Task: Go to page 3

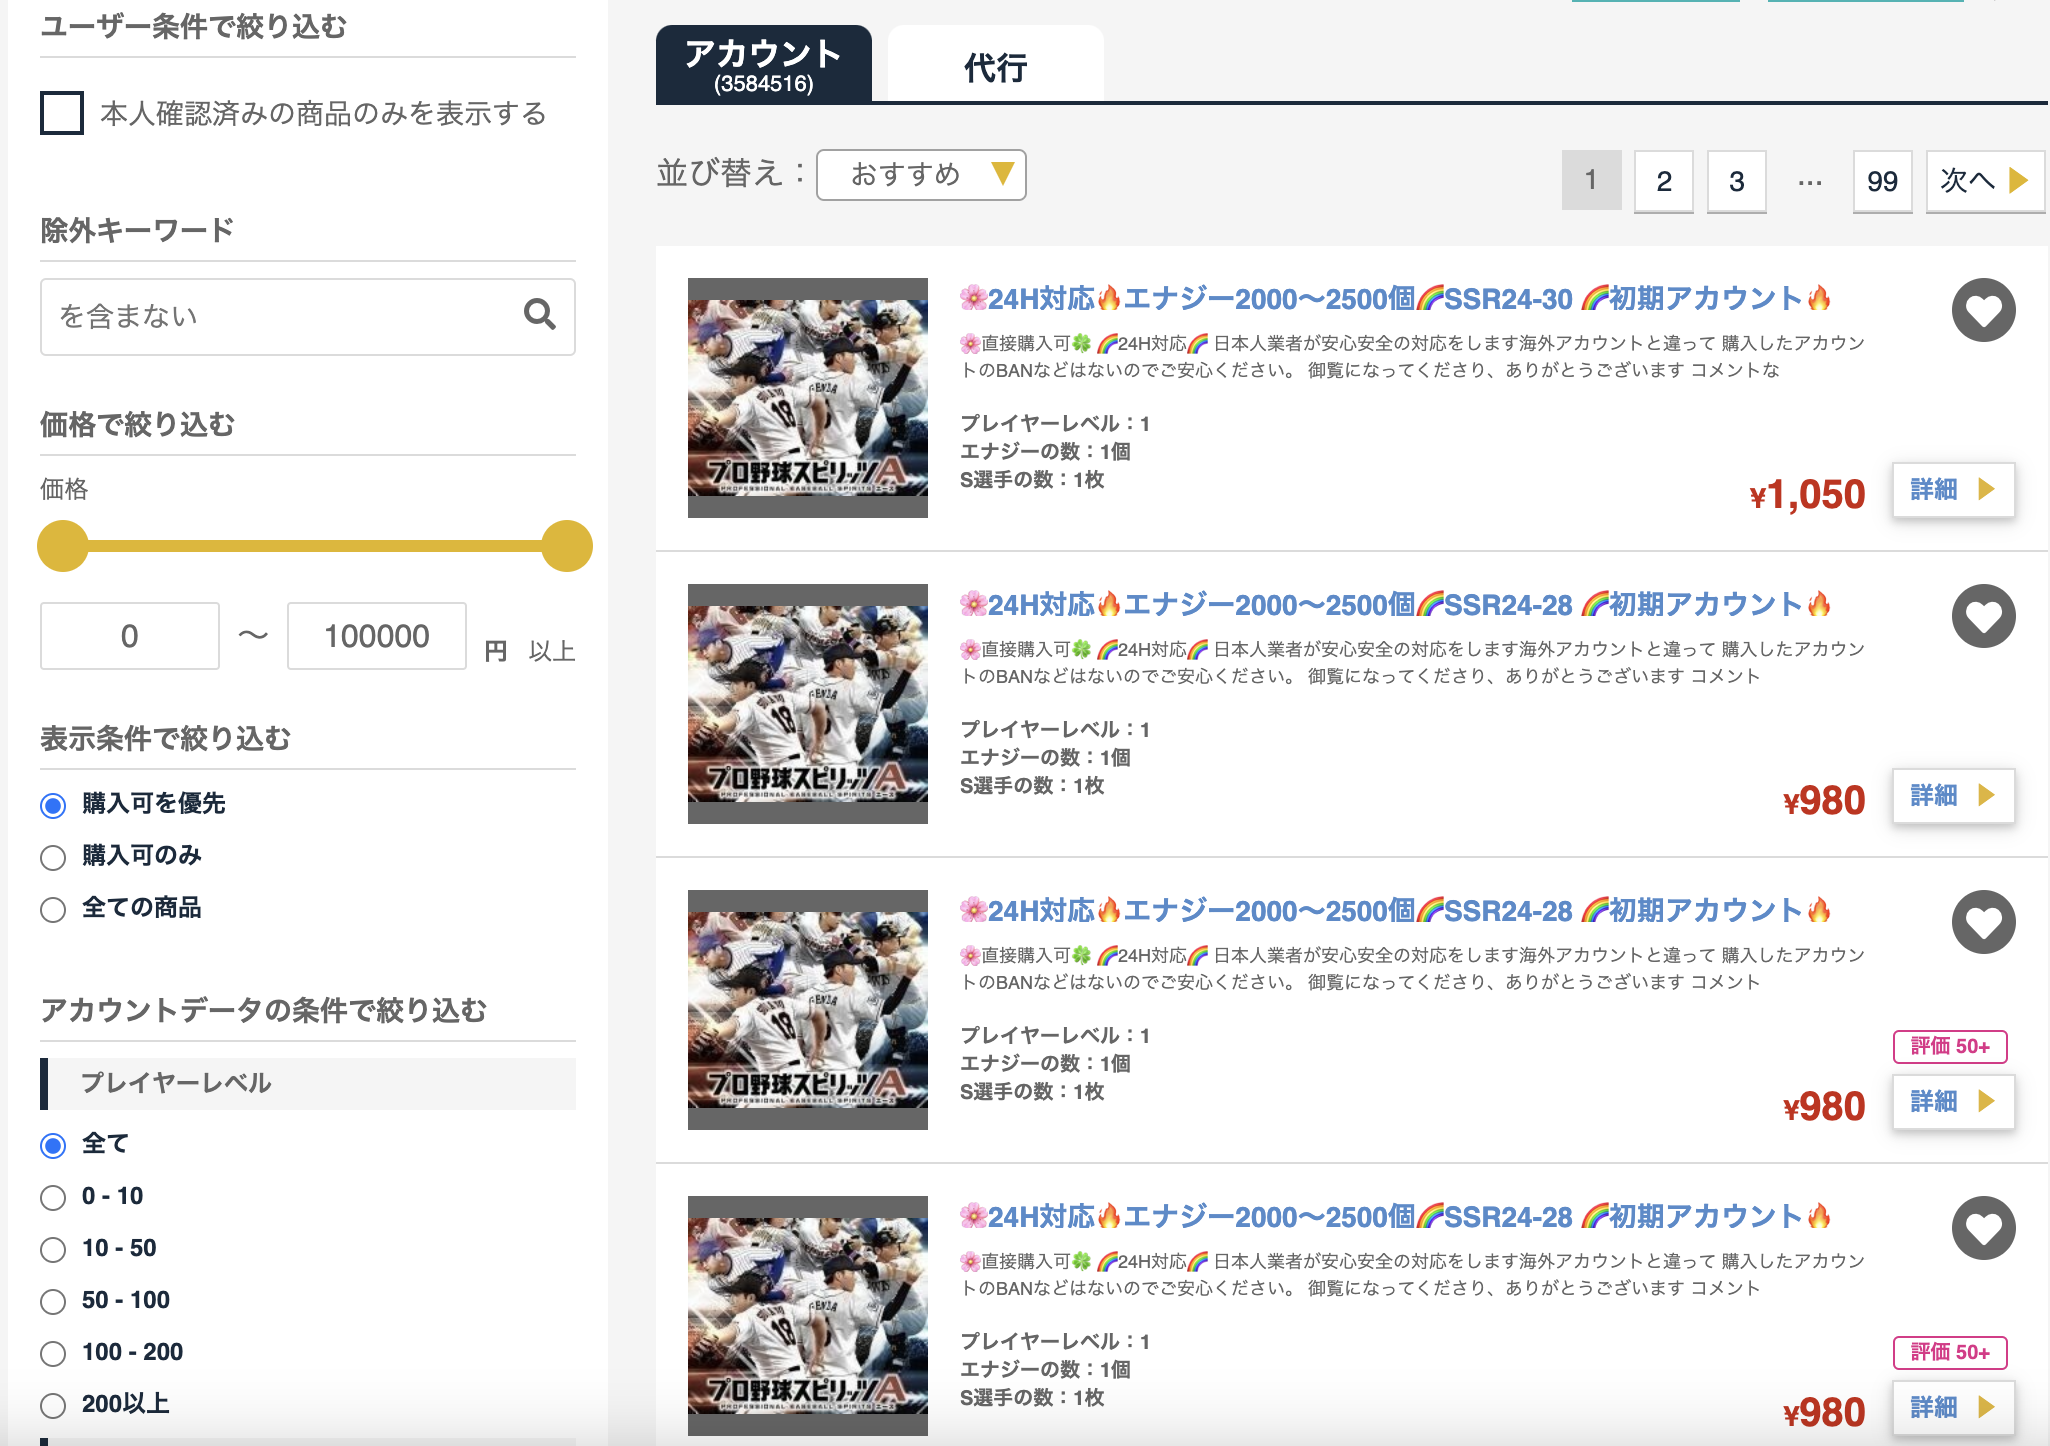Action: coord(1737,181)
